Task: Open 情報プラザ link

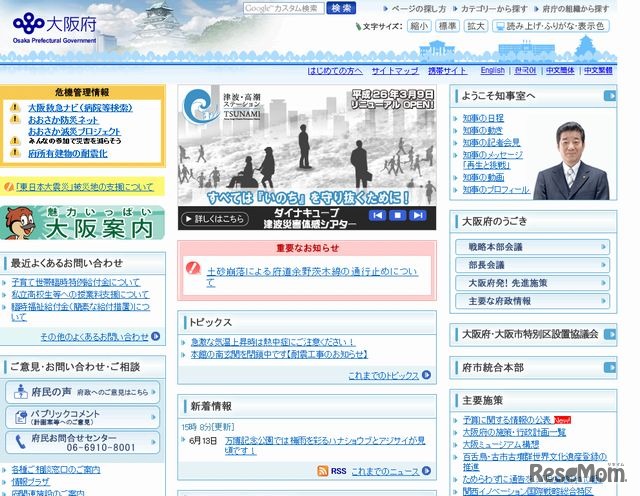Action: (31, 482)
